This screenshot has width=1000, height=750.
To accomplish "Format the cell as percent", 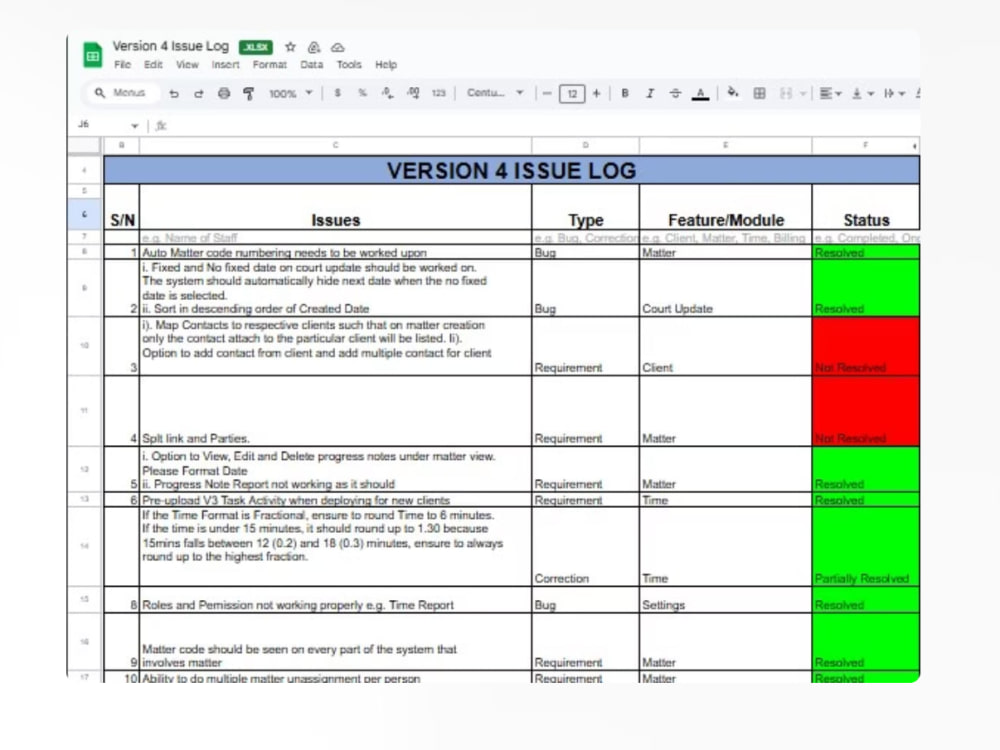I will 362,93.
